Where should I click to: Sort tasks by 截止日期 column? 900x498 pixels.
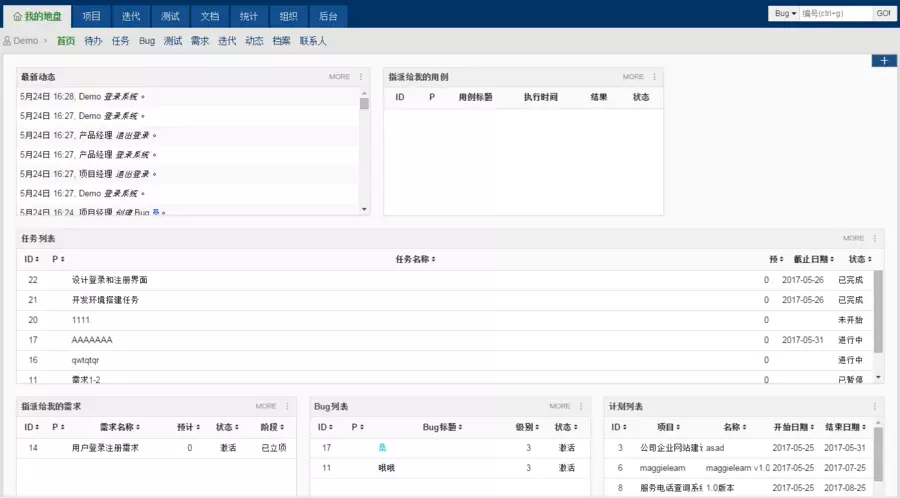pos(810,259)
